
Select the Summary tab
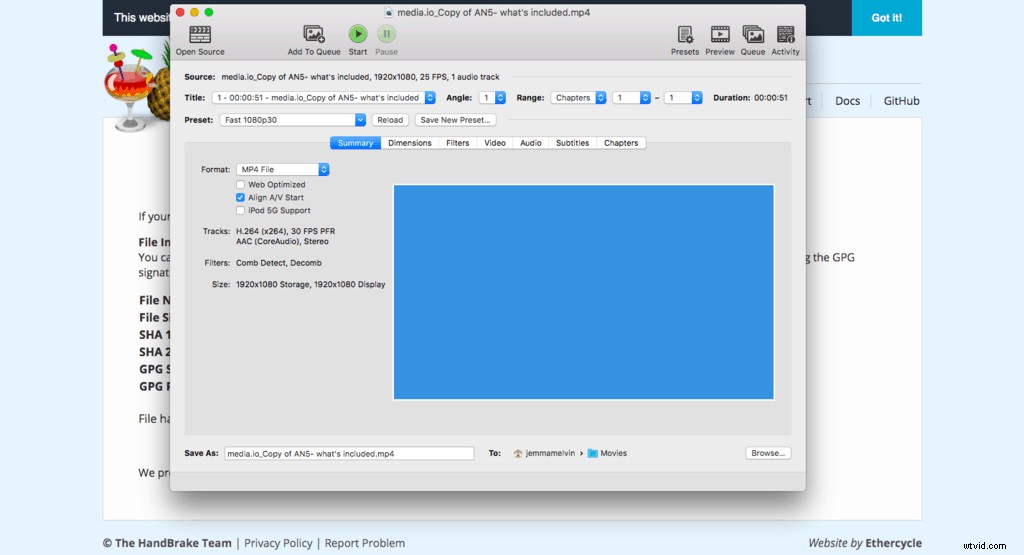(355, 143)
